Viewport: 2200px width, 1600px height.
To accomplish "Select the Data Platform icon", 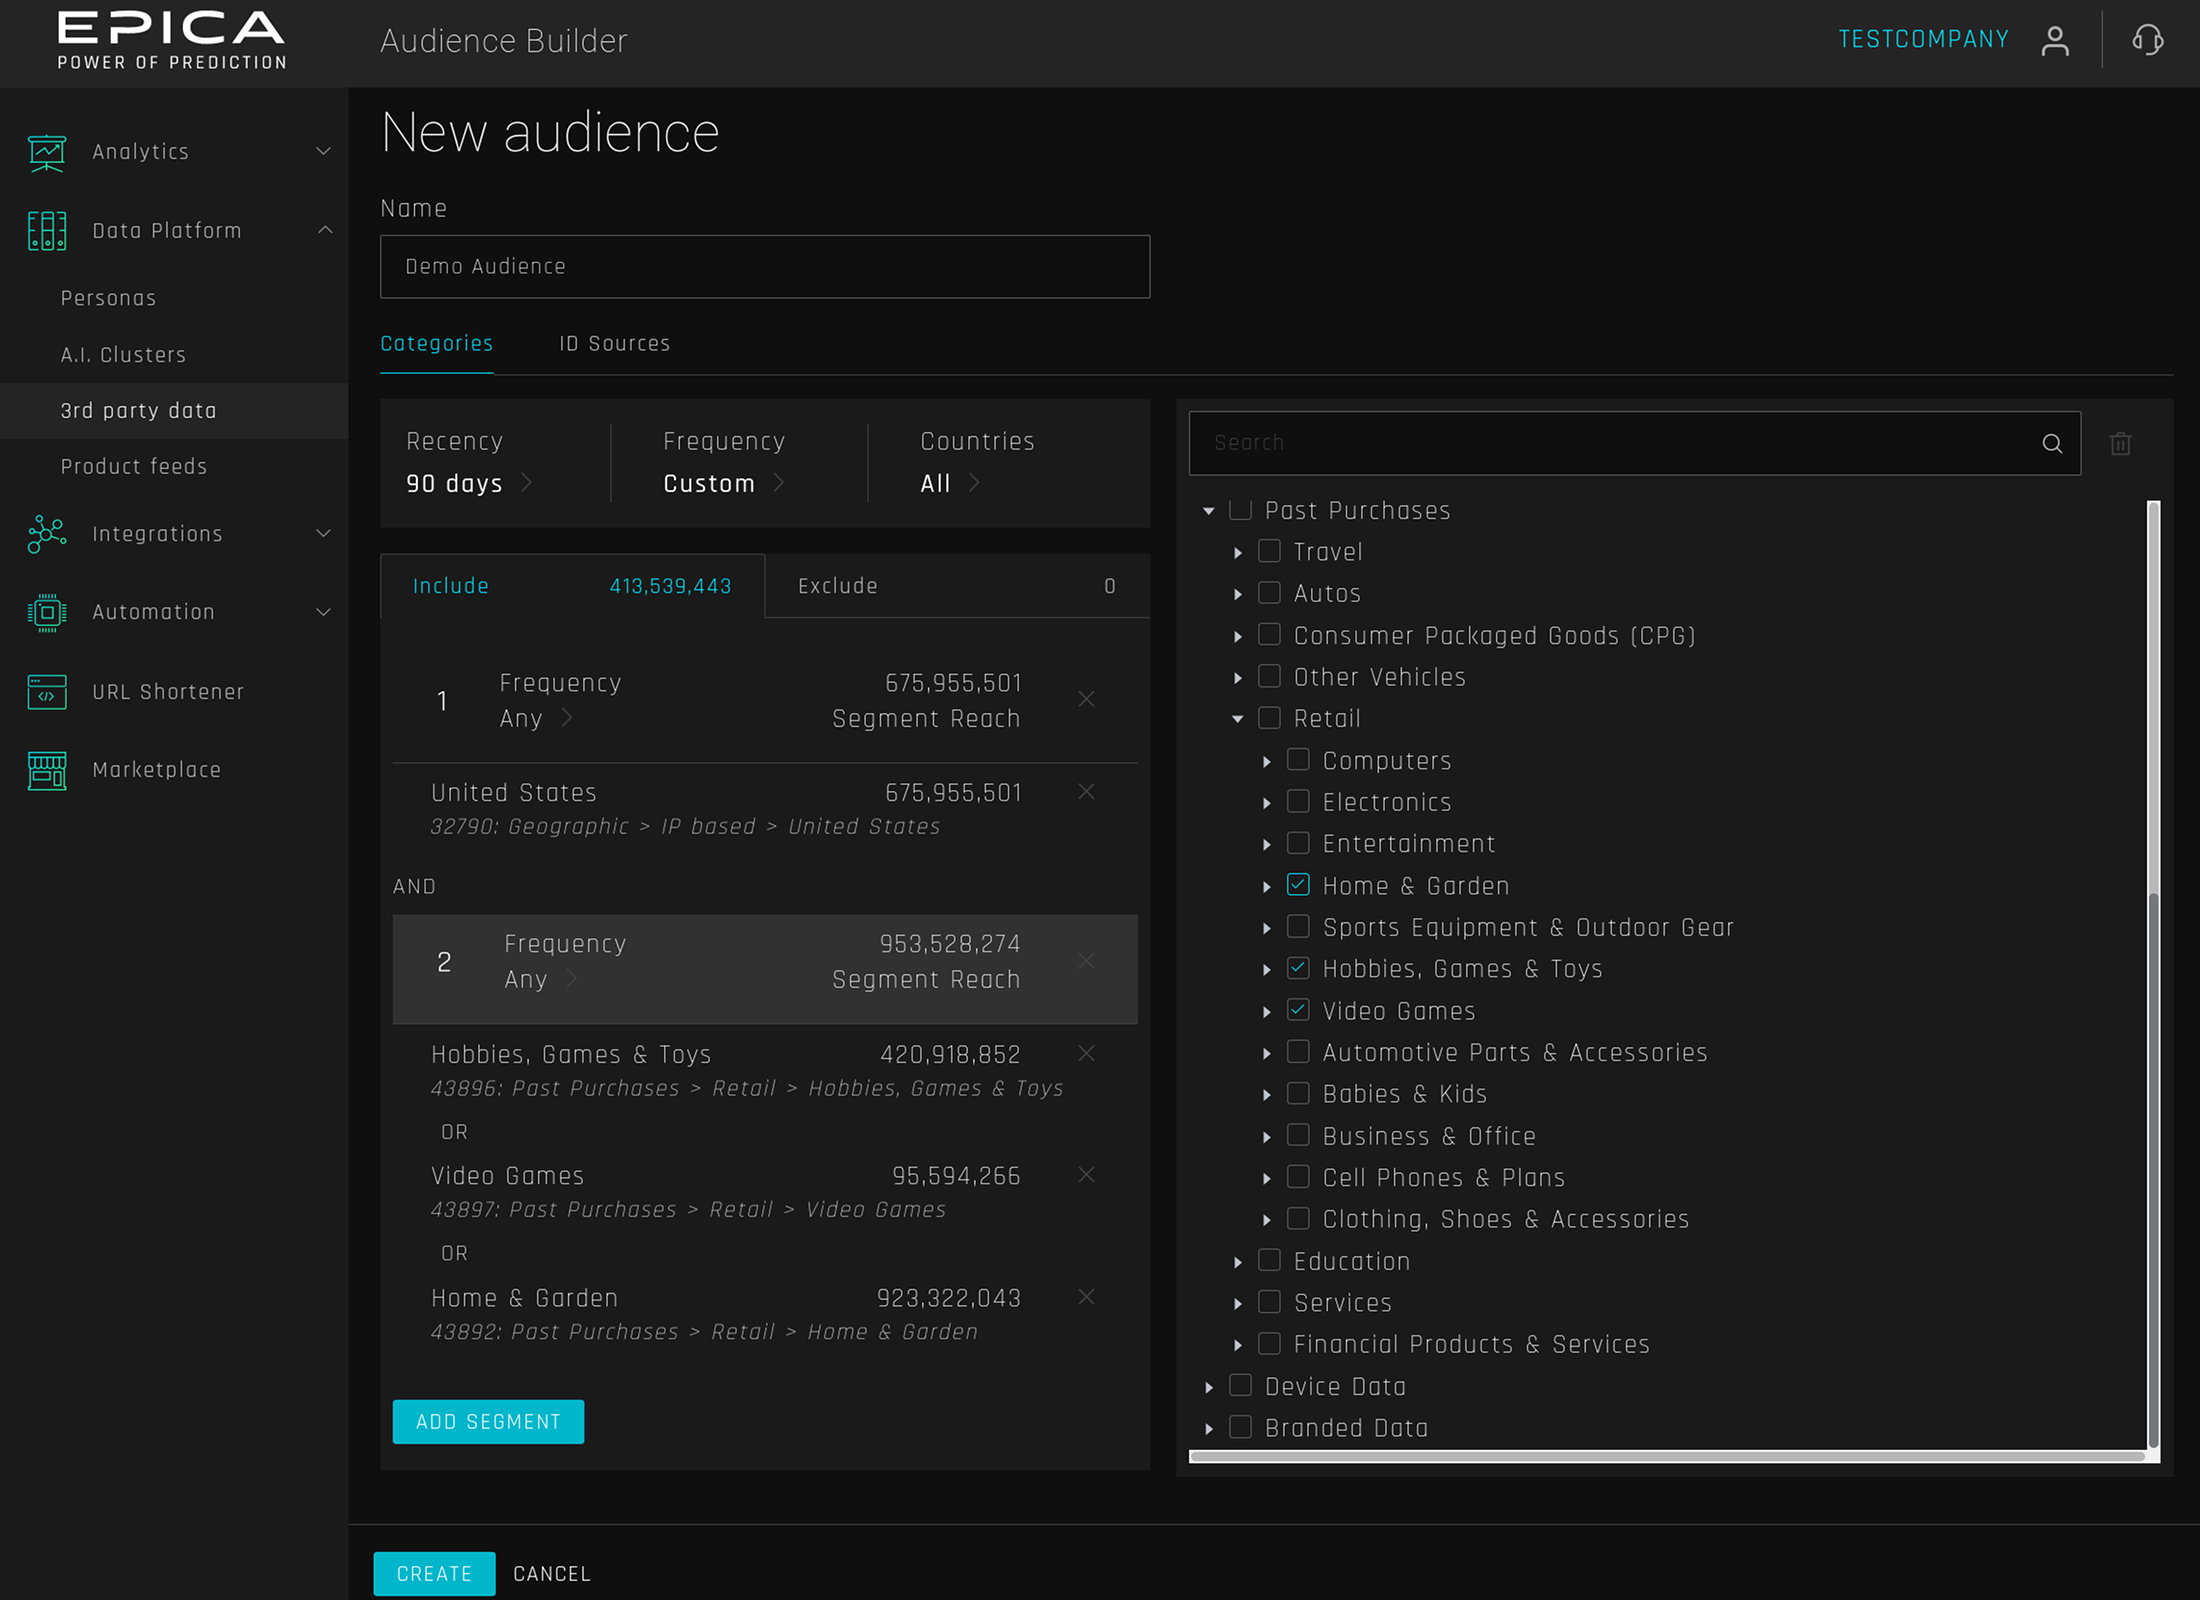I will pos(46,230).
